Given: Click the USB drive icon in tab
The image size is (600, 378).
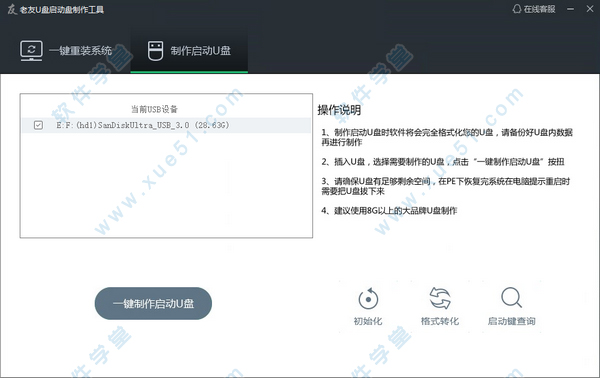Looking at the screenshot, I should click(x=155, y=51).
